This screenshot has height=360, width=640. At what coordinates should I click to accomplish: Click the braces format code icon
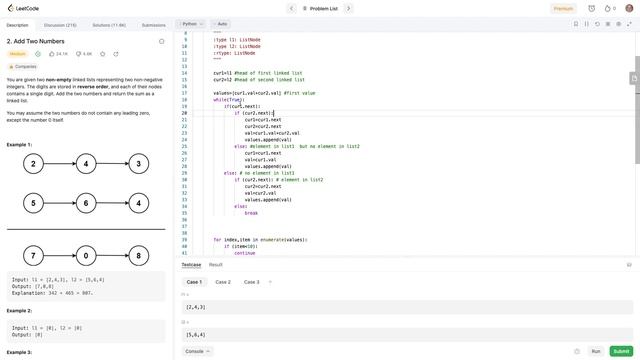587,24
